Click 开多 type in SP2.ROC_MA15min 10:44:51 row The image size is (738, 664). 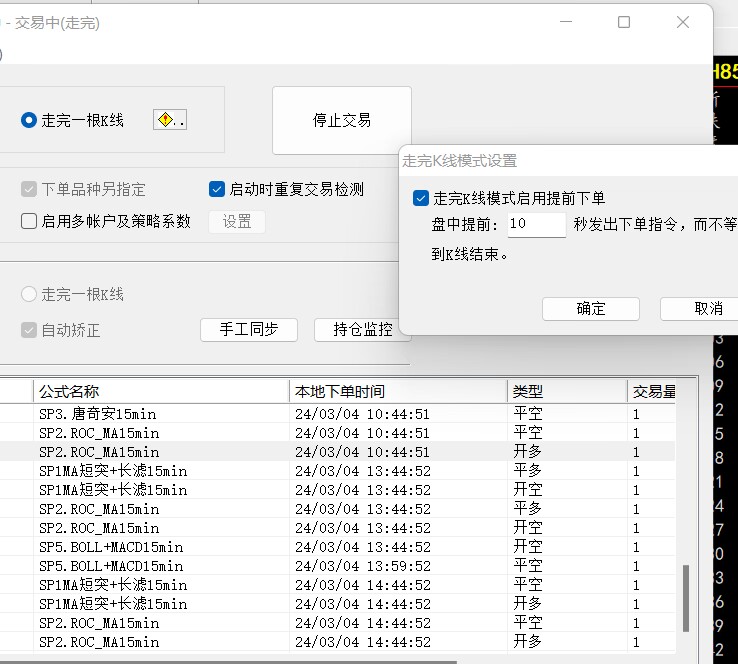(x=528, y=452)
